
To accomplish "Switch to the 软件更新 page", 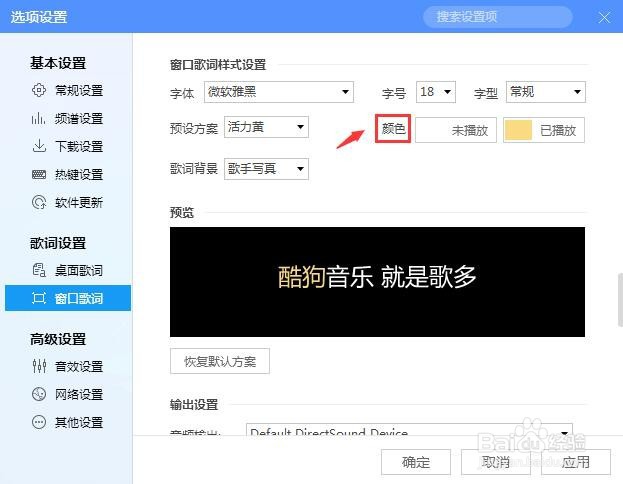I will 68,202.
